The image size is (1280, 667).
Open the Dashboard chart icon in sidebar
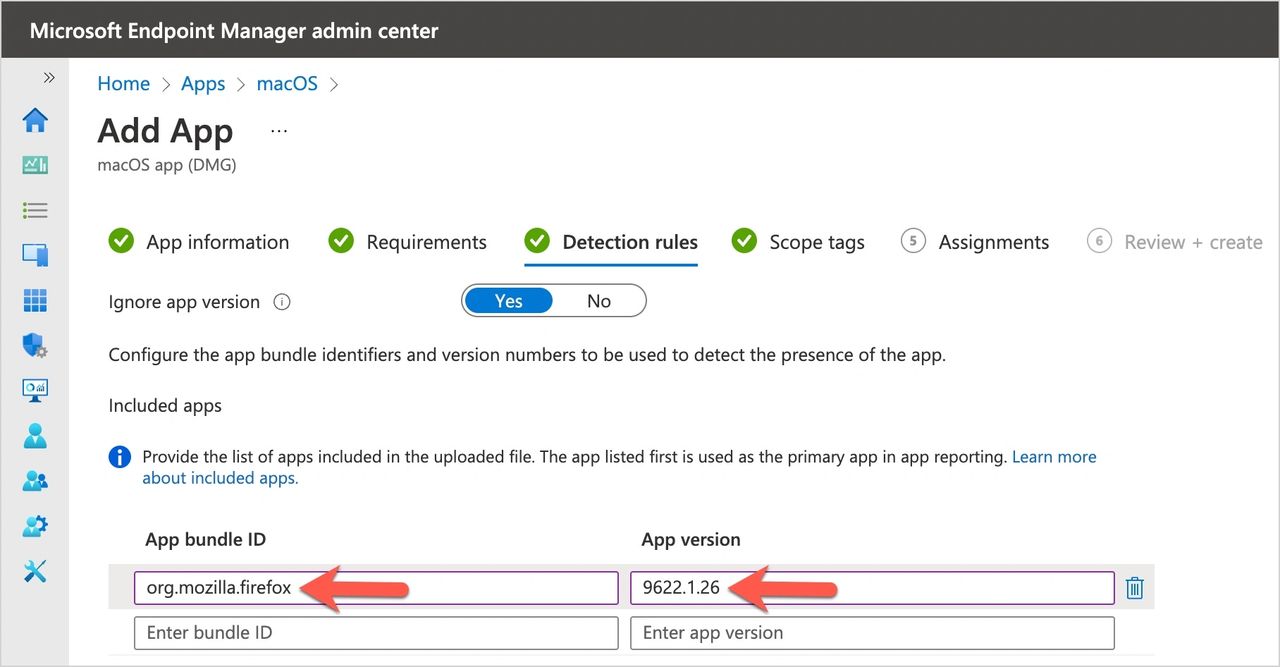tap(35, 165)
